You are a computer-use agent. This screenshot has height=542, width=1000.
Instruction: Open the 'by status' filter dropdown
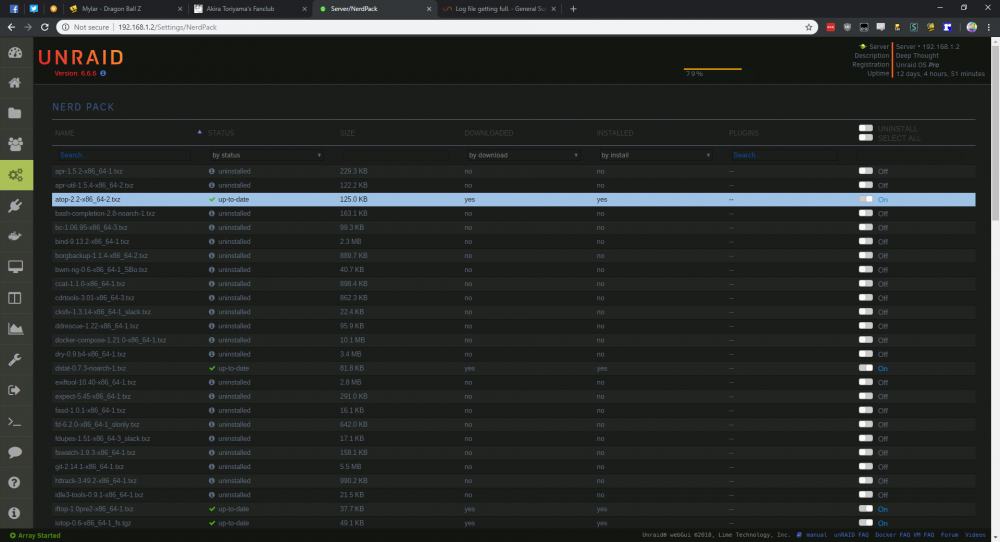tap(266, 155)
